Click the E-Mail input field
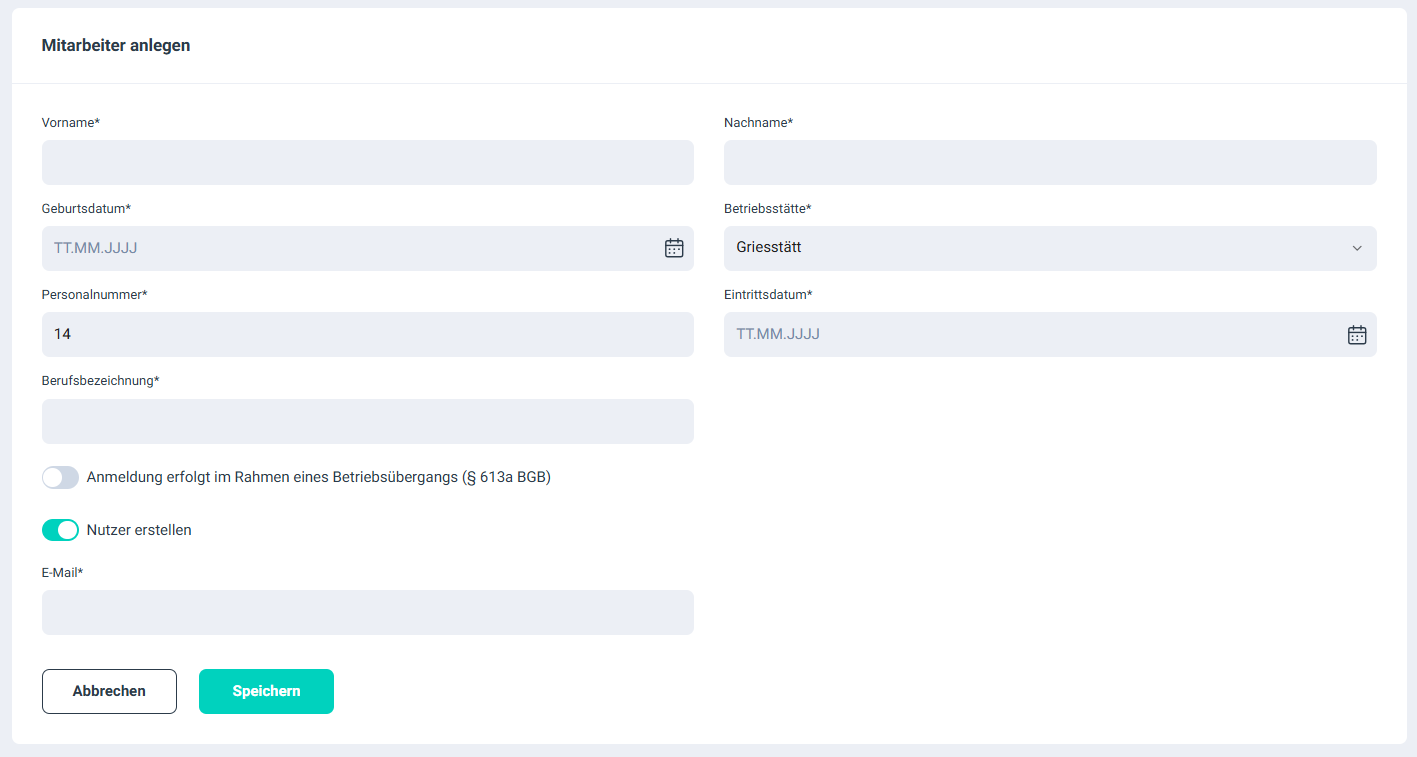The height and width of the screenshot is (757, 1417). (x=367, y=612)
